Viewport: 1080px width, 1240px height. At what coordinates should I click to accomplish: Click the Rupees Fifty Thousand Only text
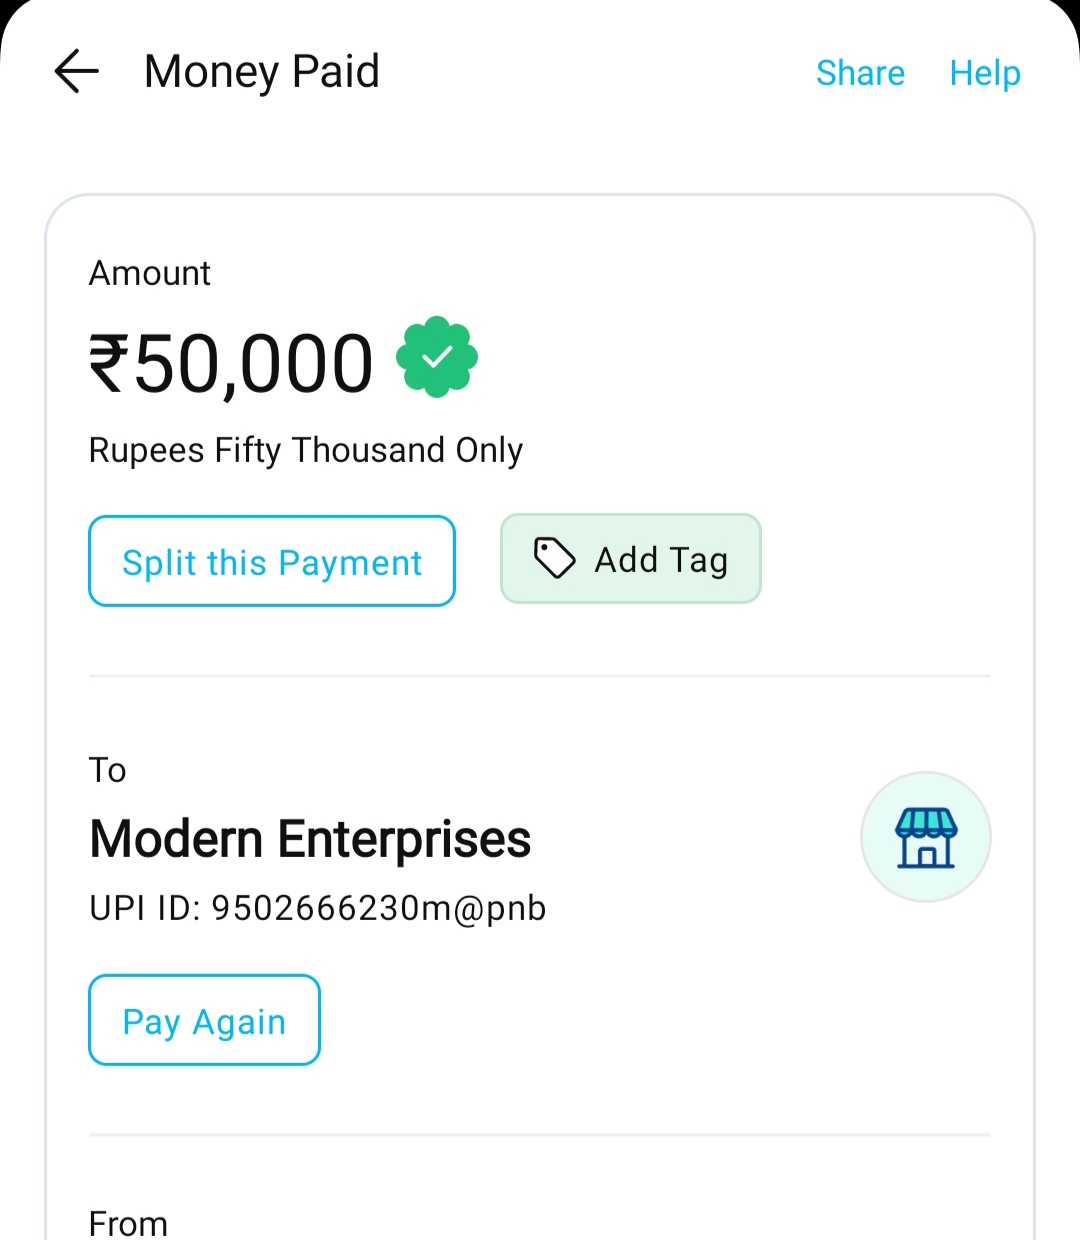(x=306, y=450)
